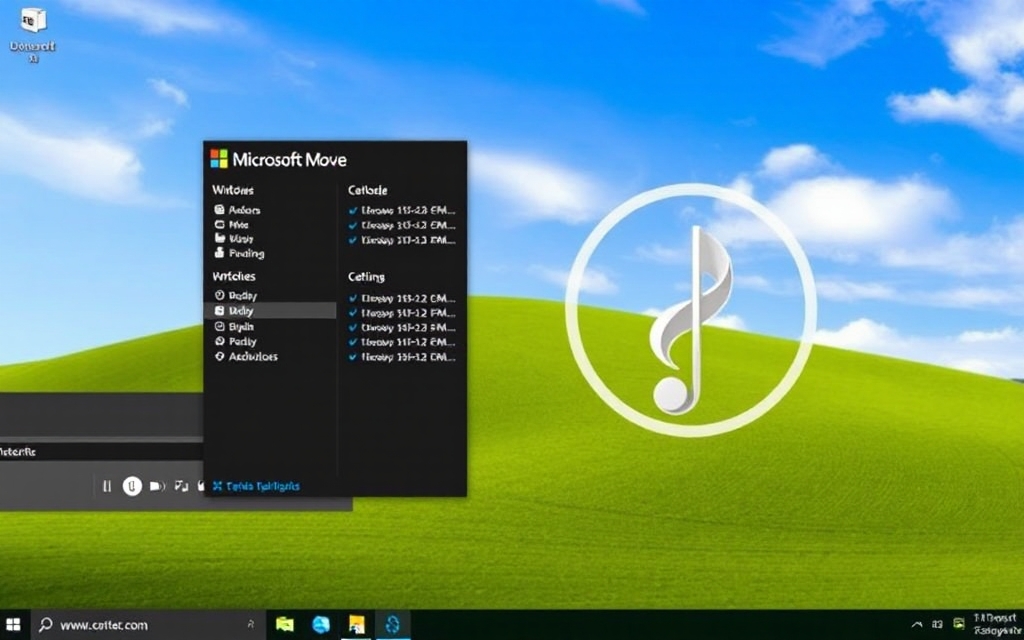
Task: Select the Dedey item under Wrtches
Action: (x=236, y=295)
